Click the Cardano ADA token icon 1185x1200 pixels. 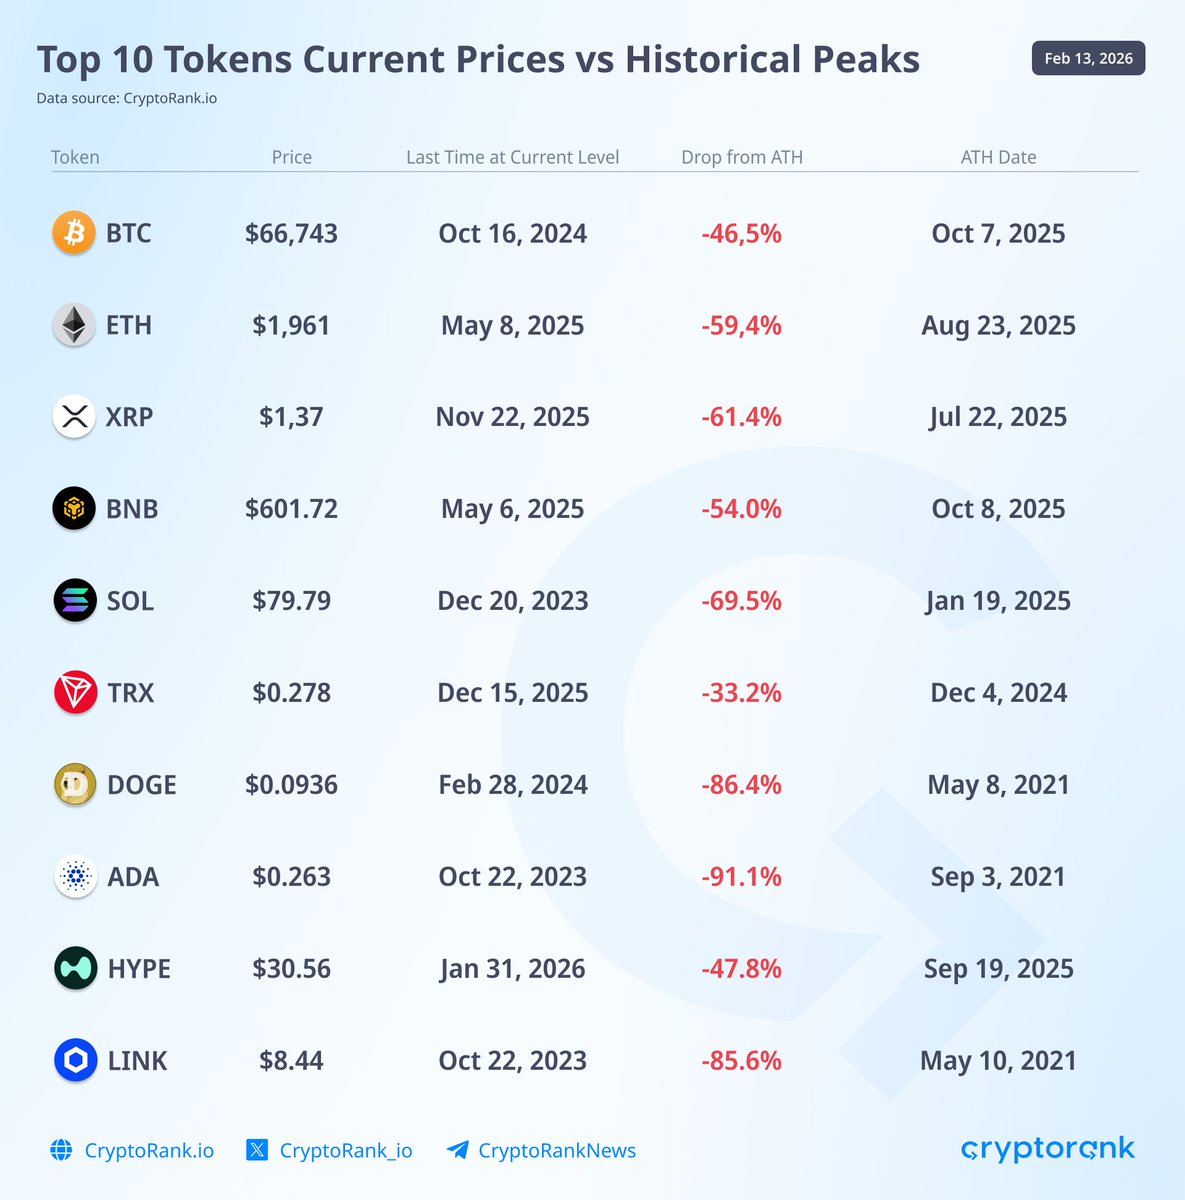pyautogui.click(x=74, y=877)
